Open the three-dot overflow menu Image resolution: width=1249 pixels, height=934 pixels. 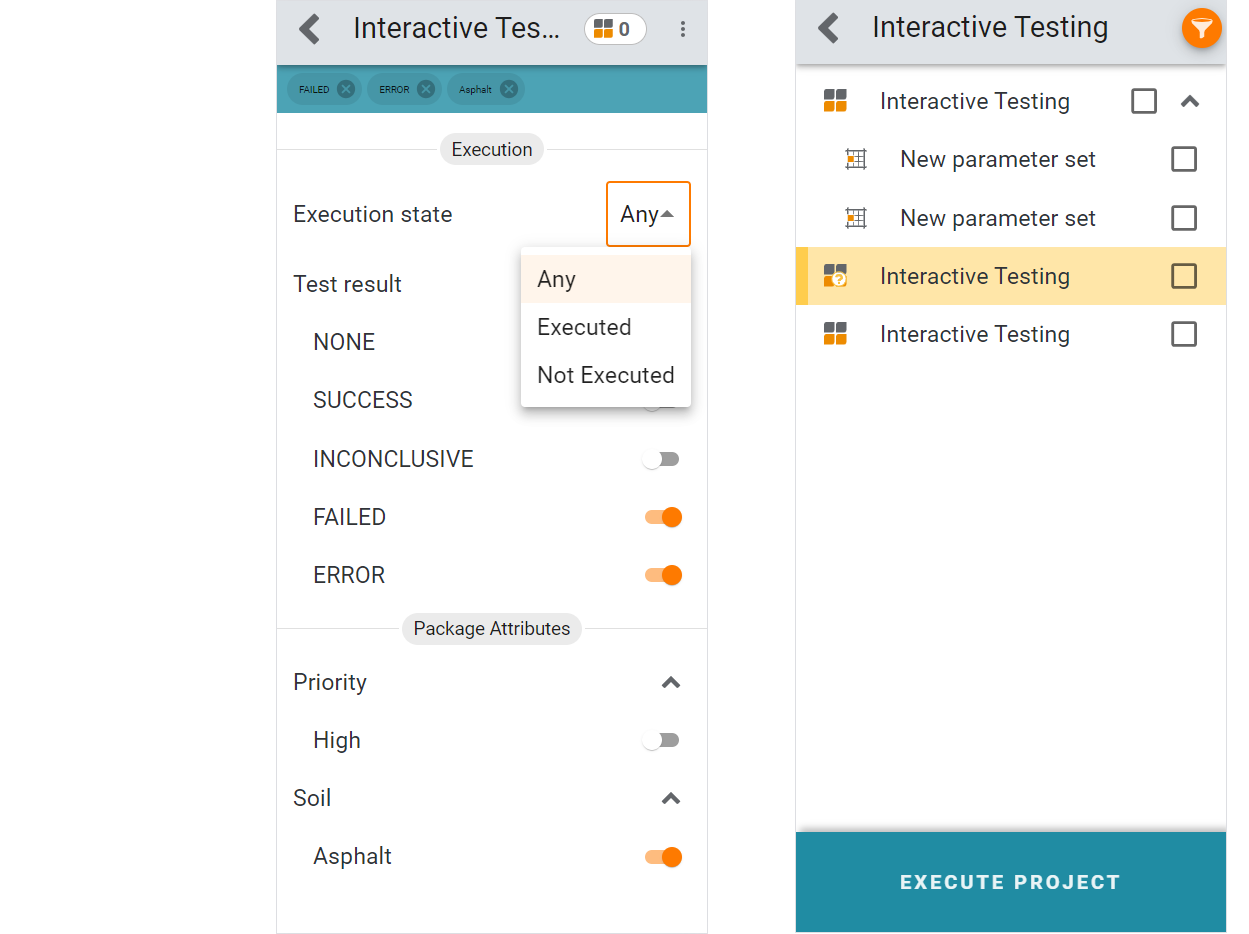point(683,29)
